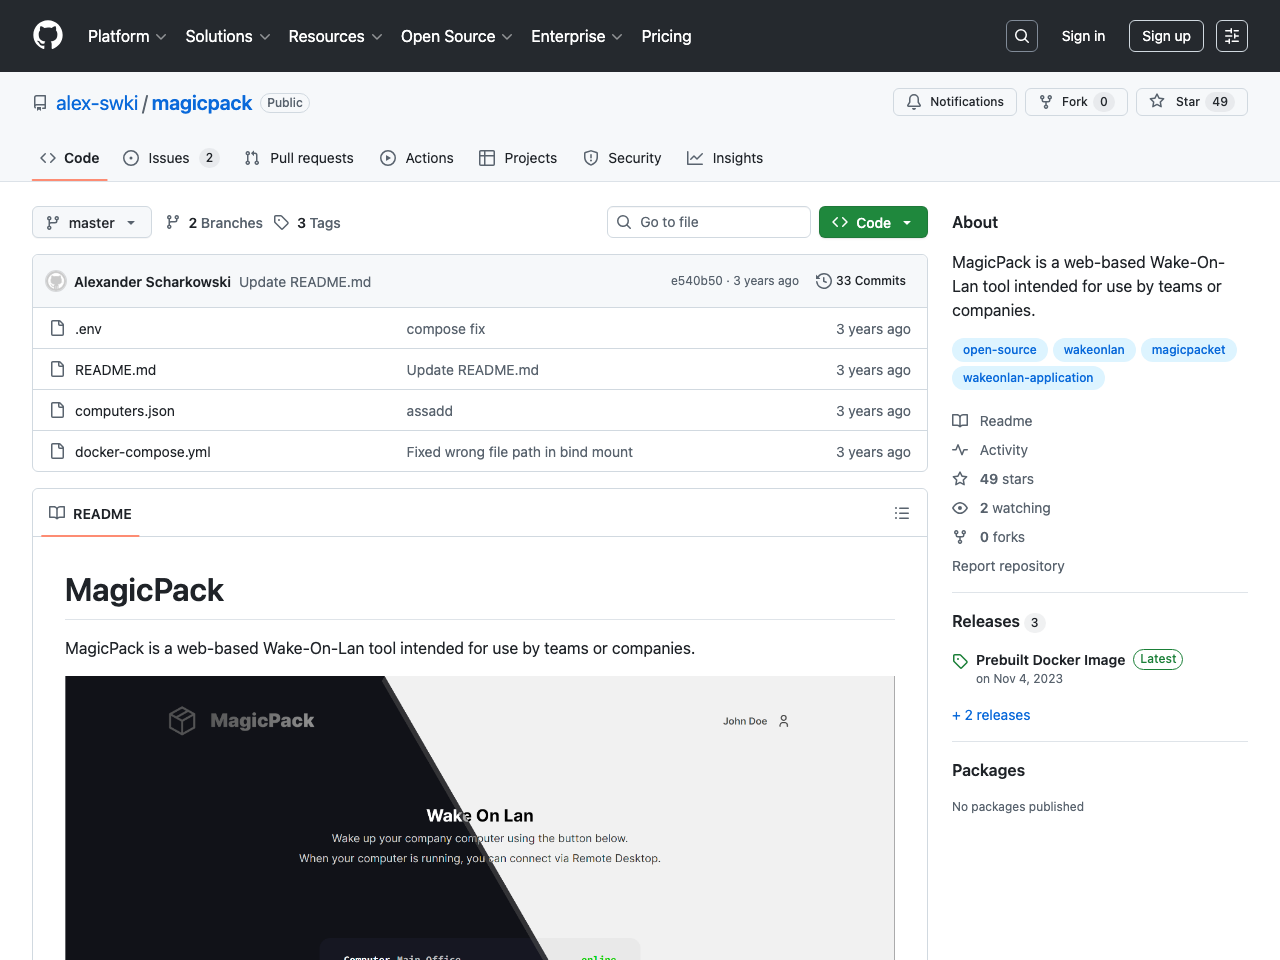The width and height of the screenshot is (1280, 960).
Task: Click the user icon in MagicPack preview
Action: [x=784, y=721]
